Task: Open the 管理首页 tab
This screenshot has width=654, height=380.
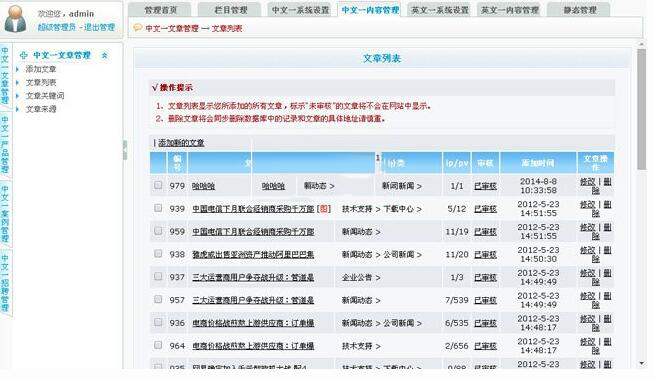Action: click(x=161, y=10)
